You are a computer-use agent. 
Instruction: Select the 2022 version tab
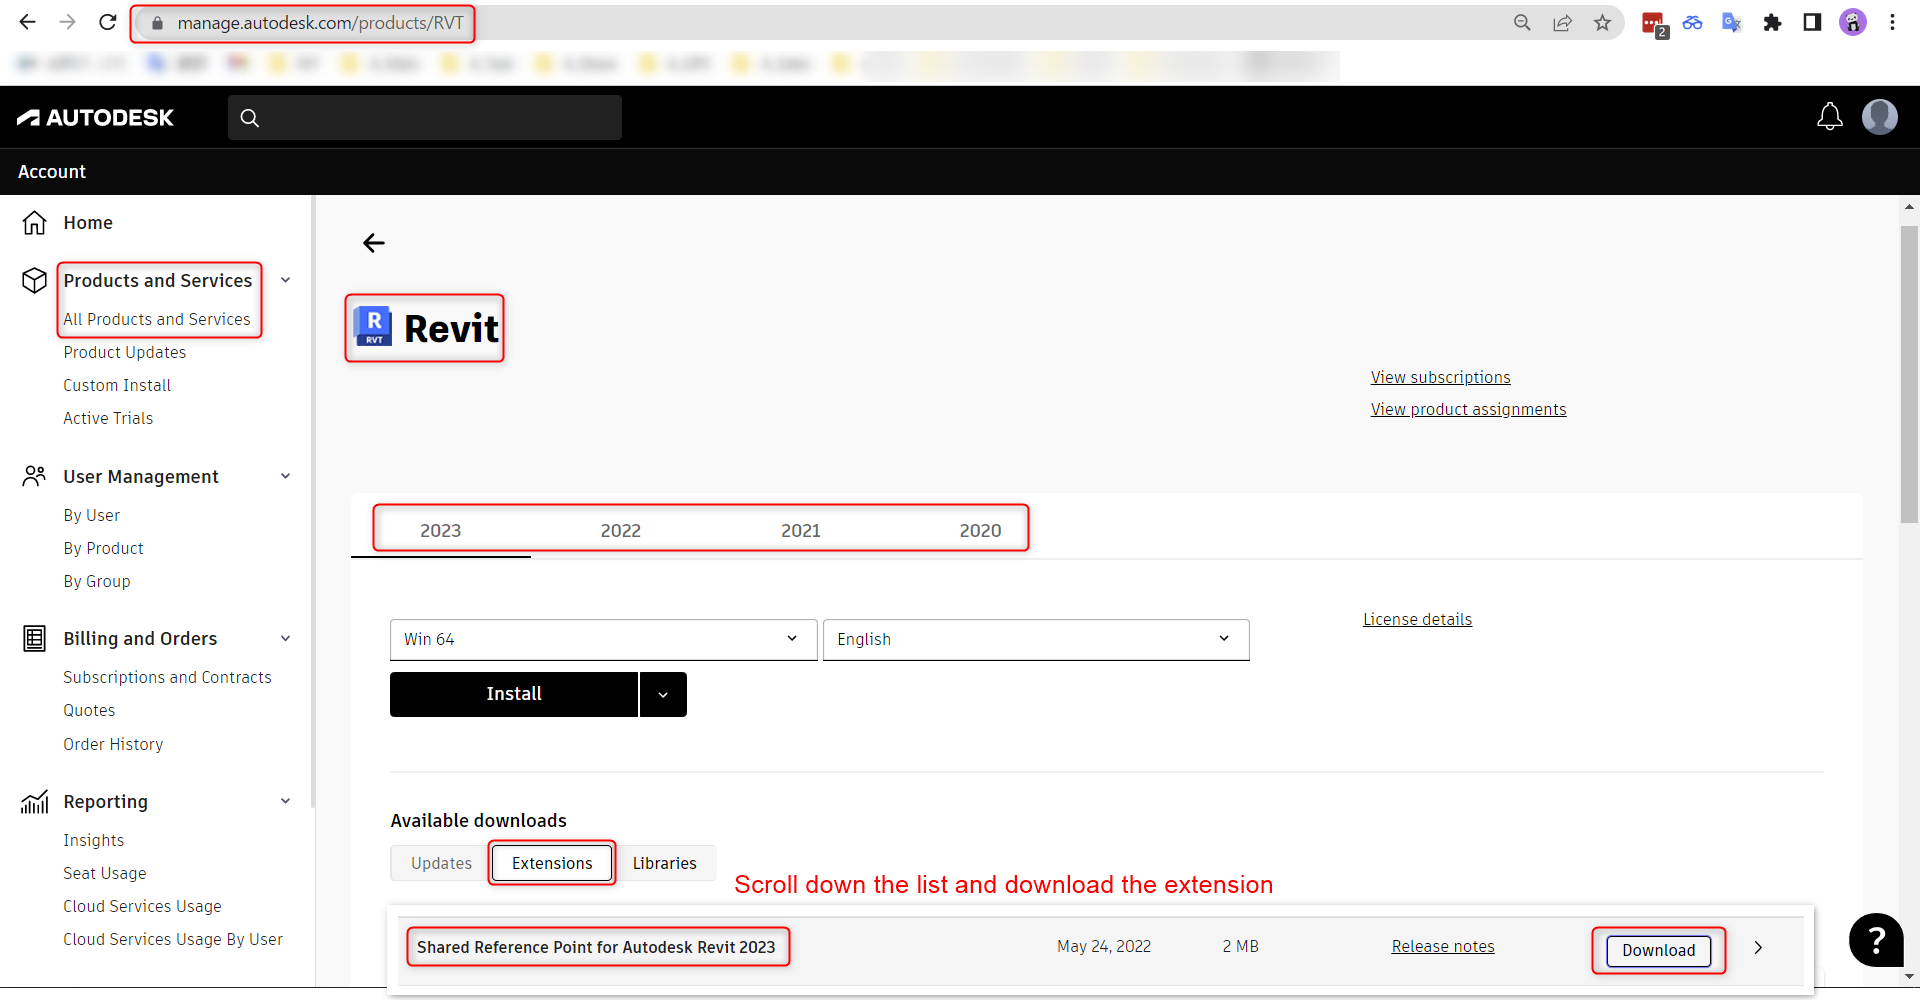(x=621, y=531)
